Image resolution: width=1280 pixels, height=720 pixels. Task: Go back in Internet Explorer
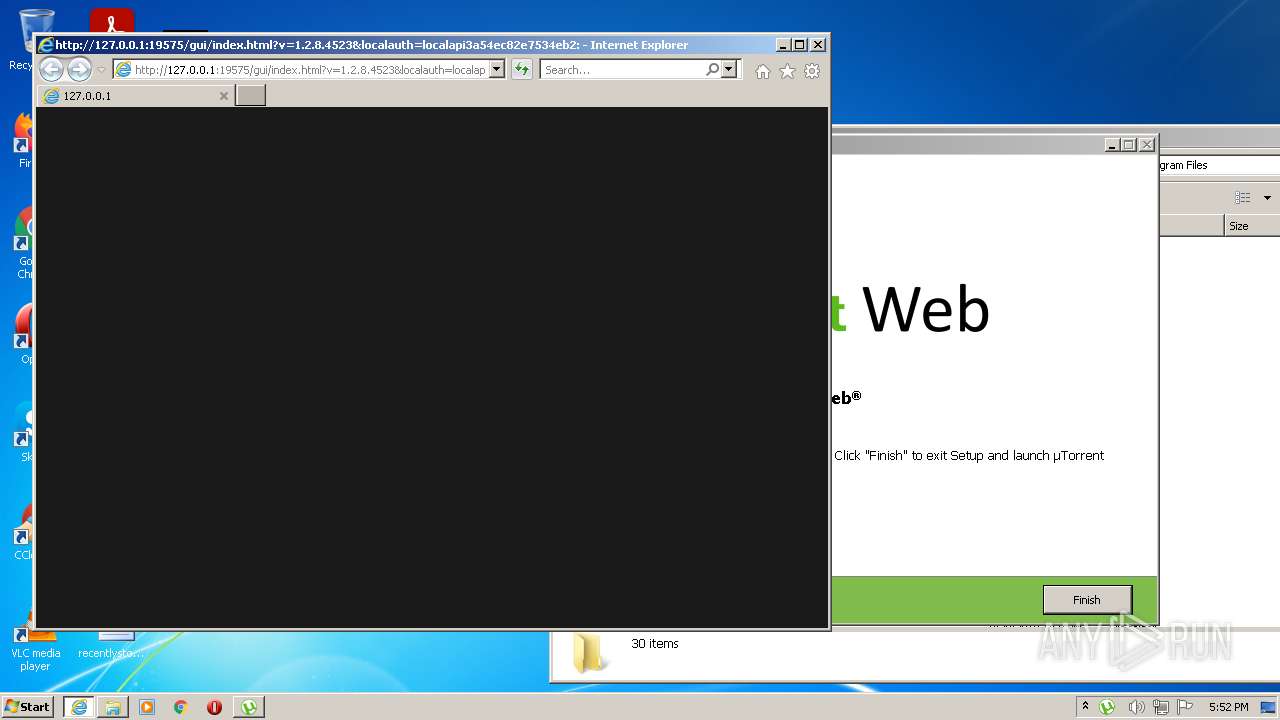51,69
